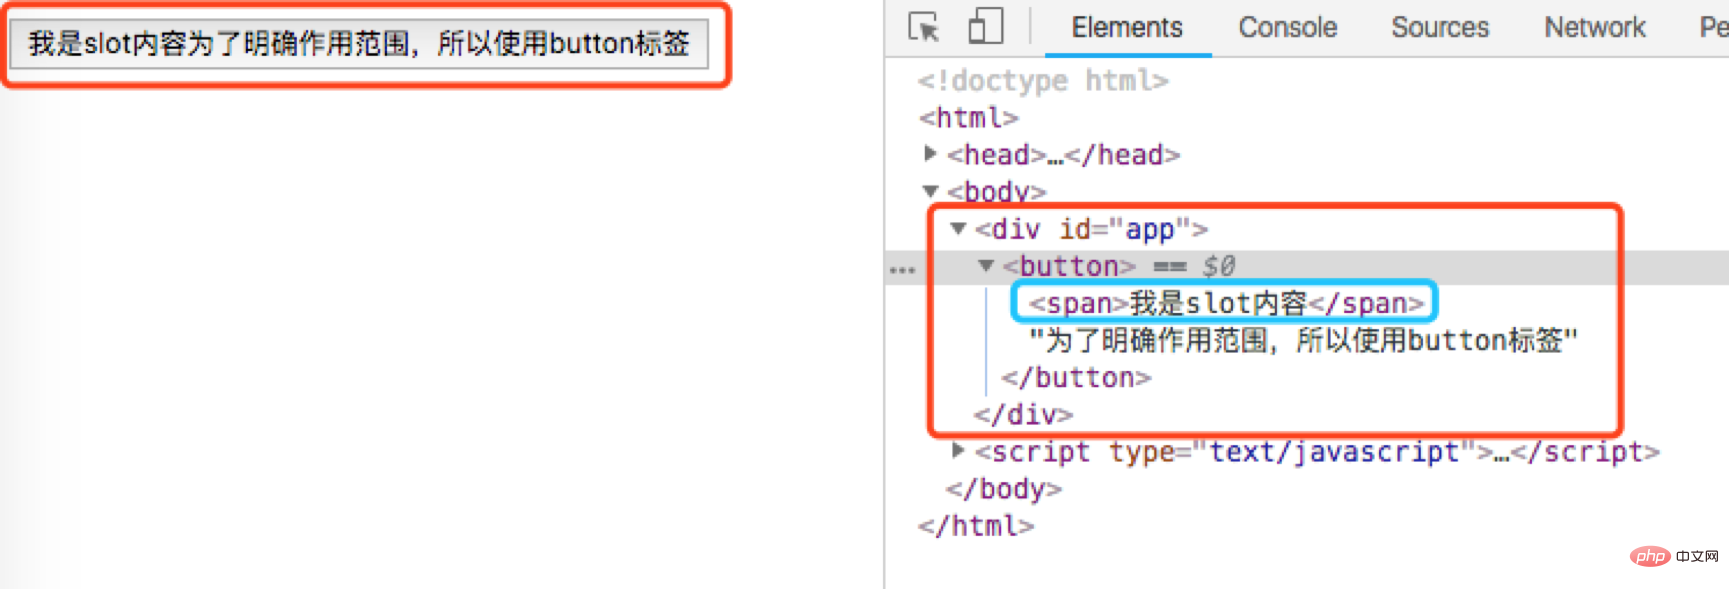1729x589 pixels.
Task: Click the slot content button on the page
Action: [x=359, y=44]
